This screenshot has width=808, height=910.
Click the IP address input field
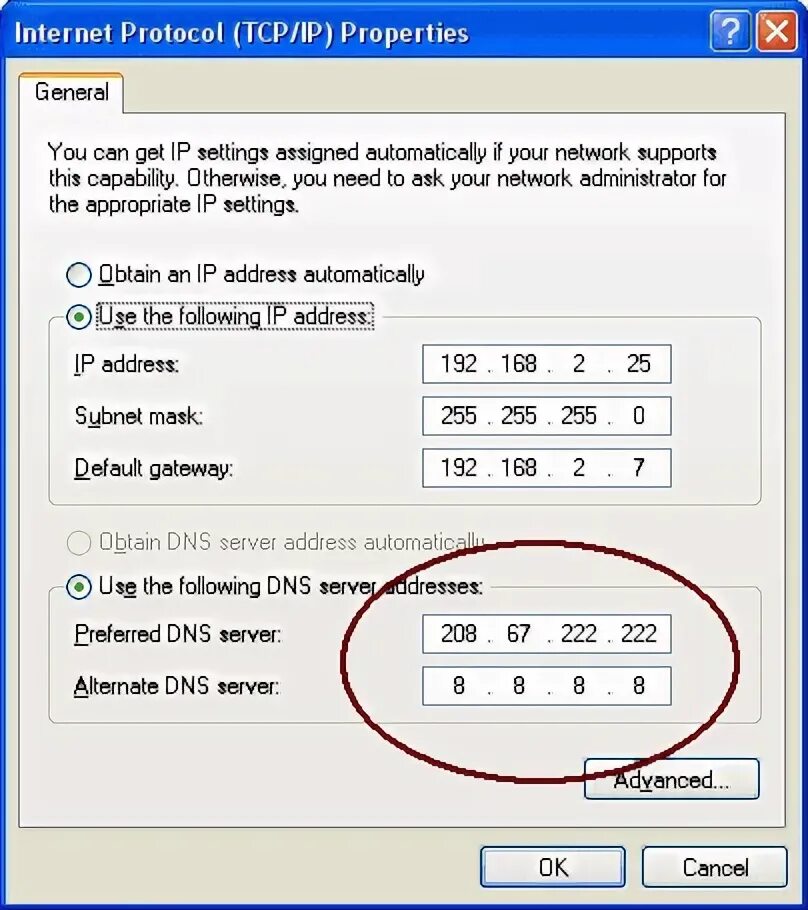pos(547,364)
